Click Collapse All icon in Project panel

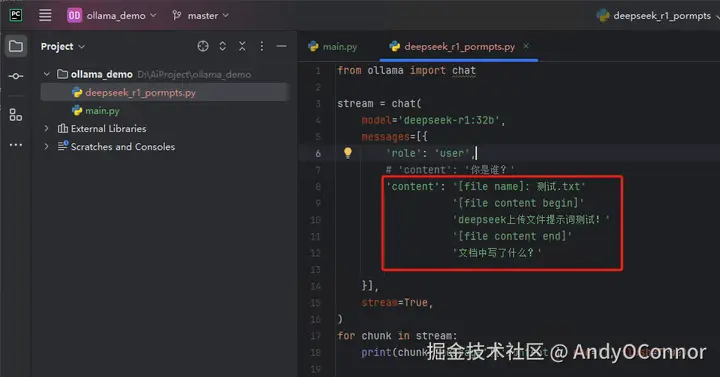click(242, 46)
